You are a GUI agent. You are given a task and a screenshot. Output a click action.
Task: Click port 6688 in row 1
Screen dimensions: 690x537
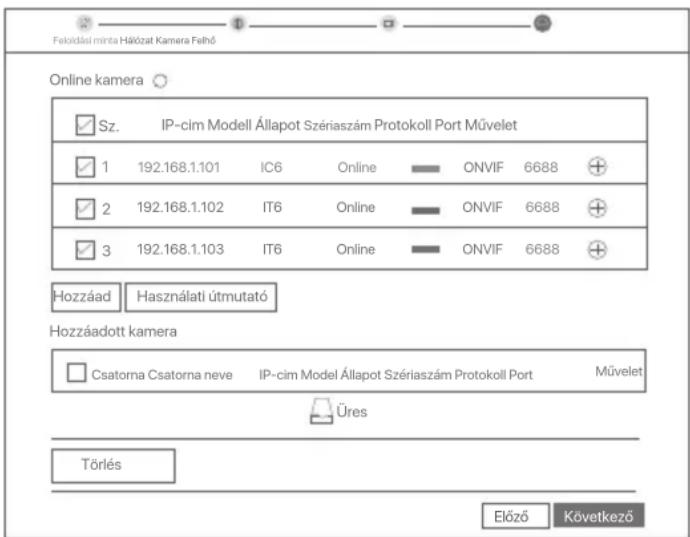pyautogui.click(x=541, y=167)
